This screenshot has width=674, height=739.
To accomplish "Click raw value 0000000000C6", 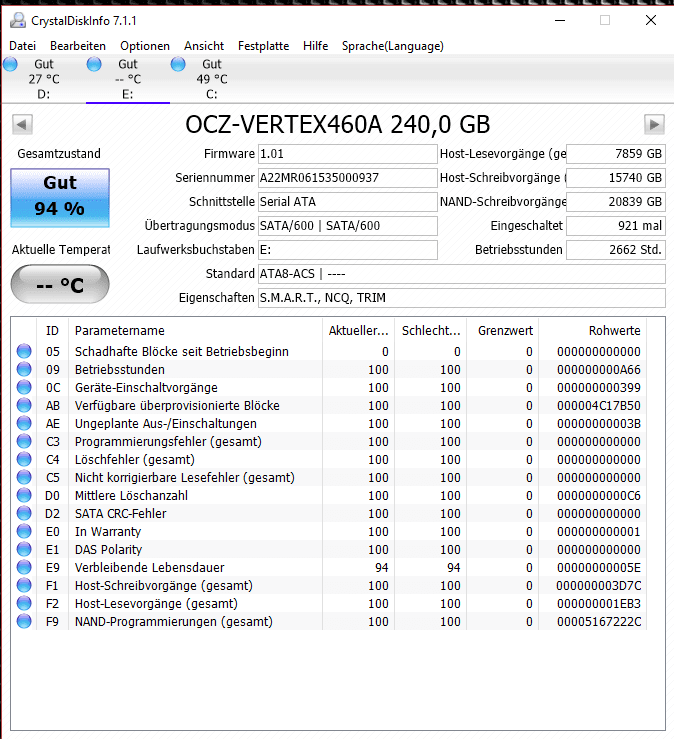I will (599, 496).
